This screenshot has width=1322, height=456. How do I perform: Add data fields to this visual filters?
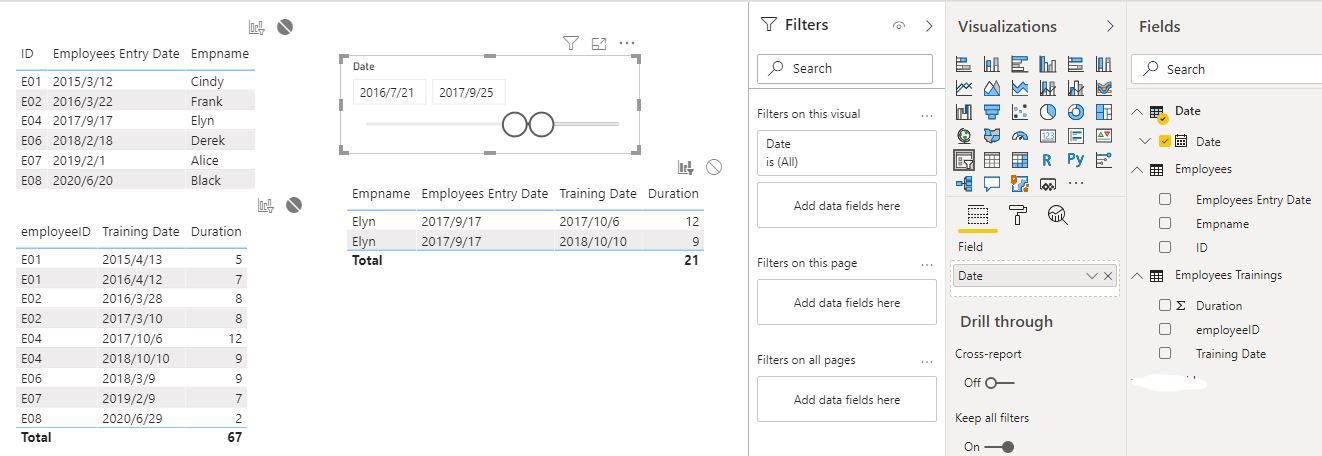coord(847,206)
